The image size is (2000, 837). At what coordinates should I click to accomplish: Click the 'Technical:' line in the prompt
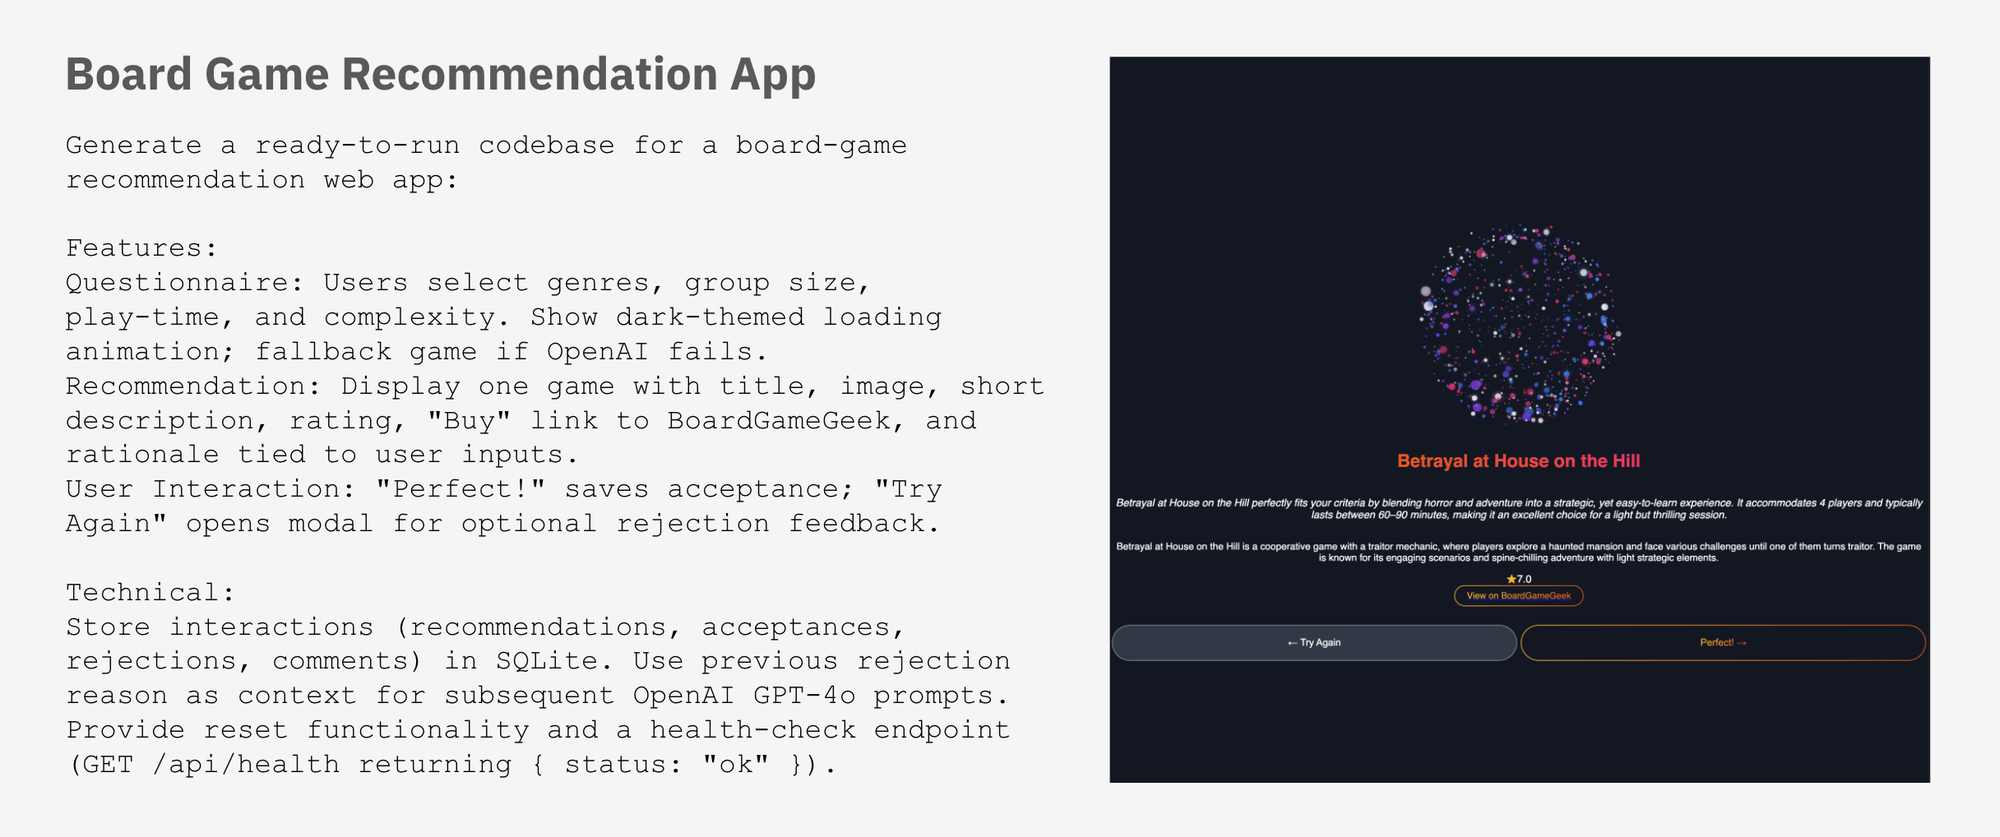pos(150,592)
